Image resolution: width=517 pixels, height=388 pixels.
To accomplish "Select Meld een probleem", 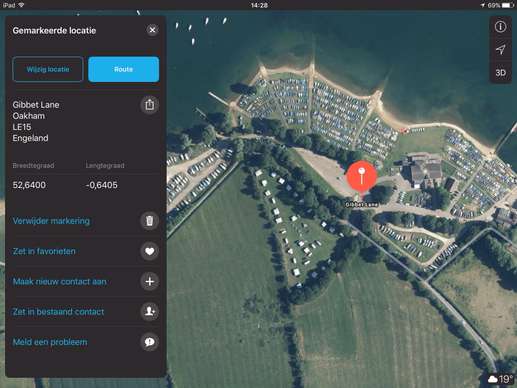I will coord(50,342).
